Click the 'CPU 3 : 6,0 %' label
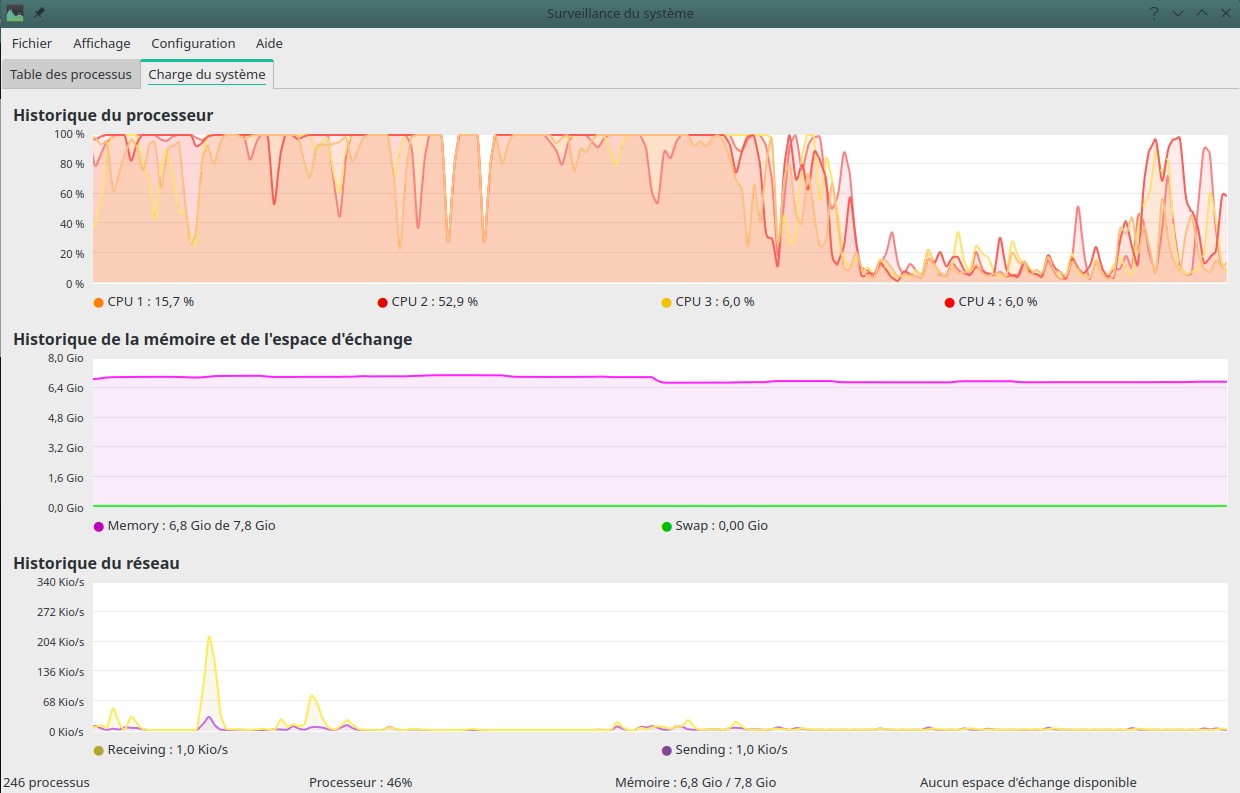The width and height of the screenshot is (1240, 793). [715, 301]
